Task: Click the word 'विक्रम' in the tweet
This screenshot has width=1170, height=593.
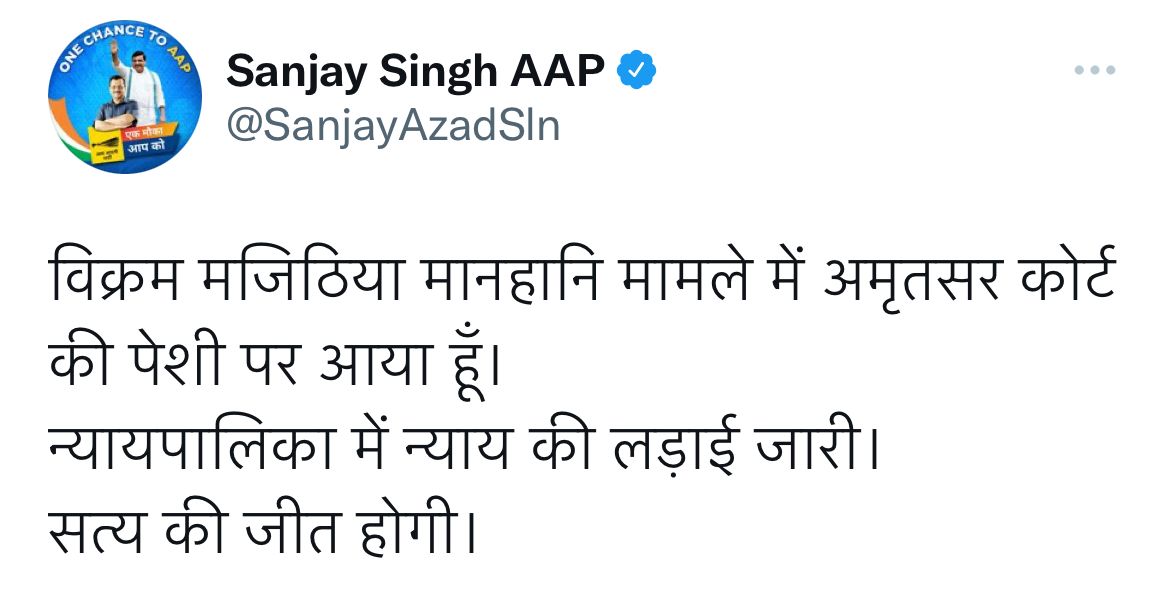Action: point(114,280)
